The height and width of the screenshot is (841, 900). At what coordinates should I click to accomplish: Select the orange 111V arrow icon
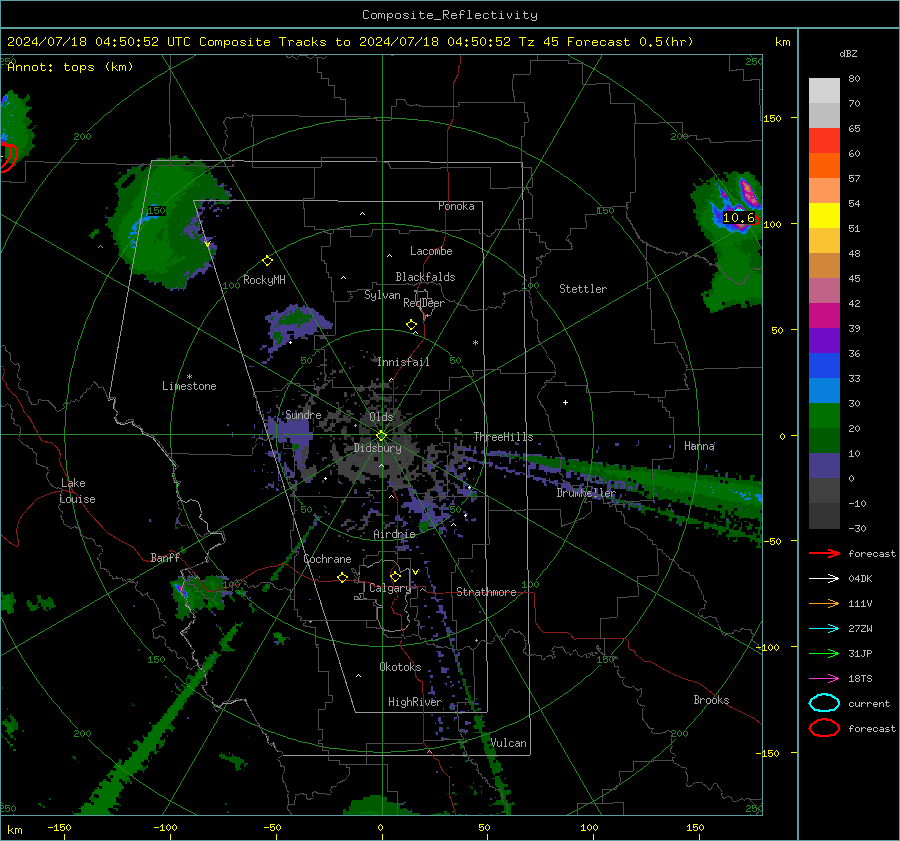[824, 603]
